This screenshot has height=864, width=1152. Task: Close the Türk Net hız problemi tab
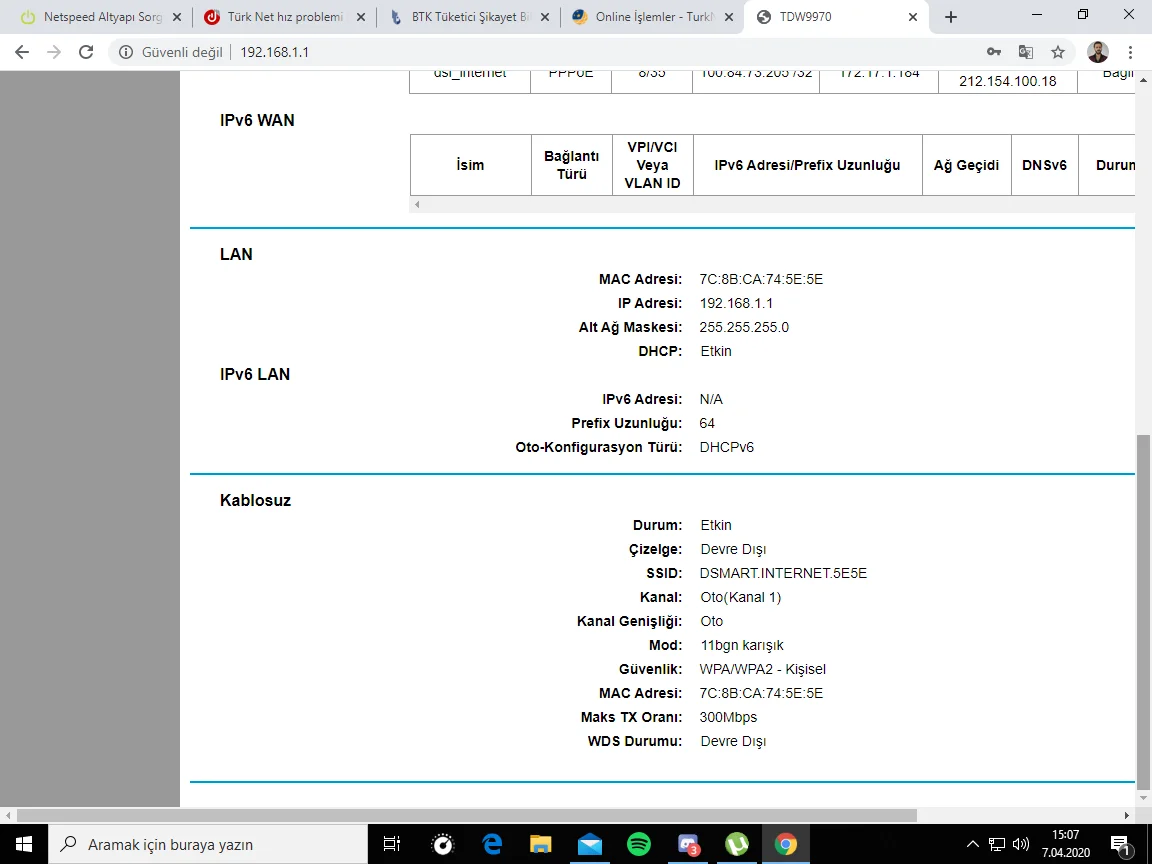click(361, 17)
